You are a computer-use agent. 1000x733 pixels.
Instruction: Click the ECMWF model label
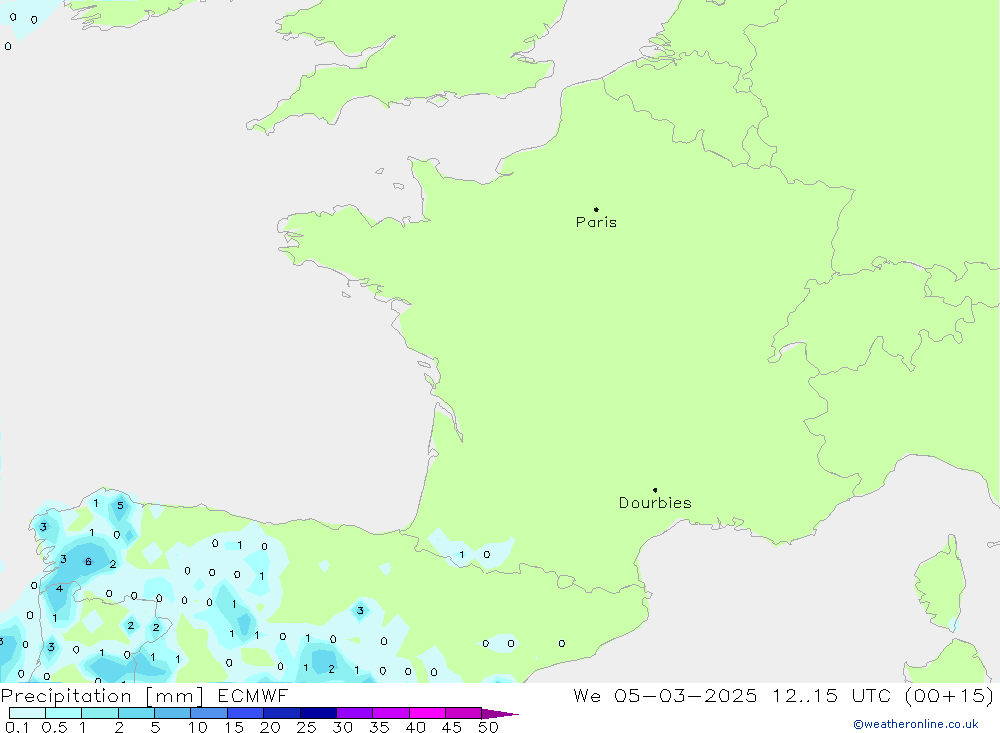coord(253,695)
